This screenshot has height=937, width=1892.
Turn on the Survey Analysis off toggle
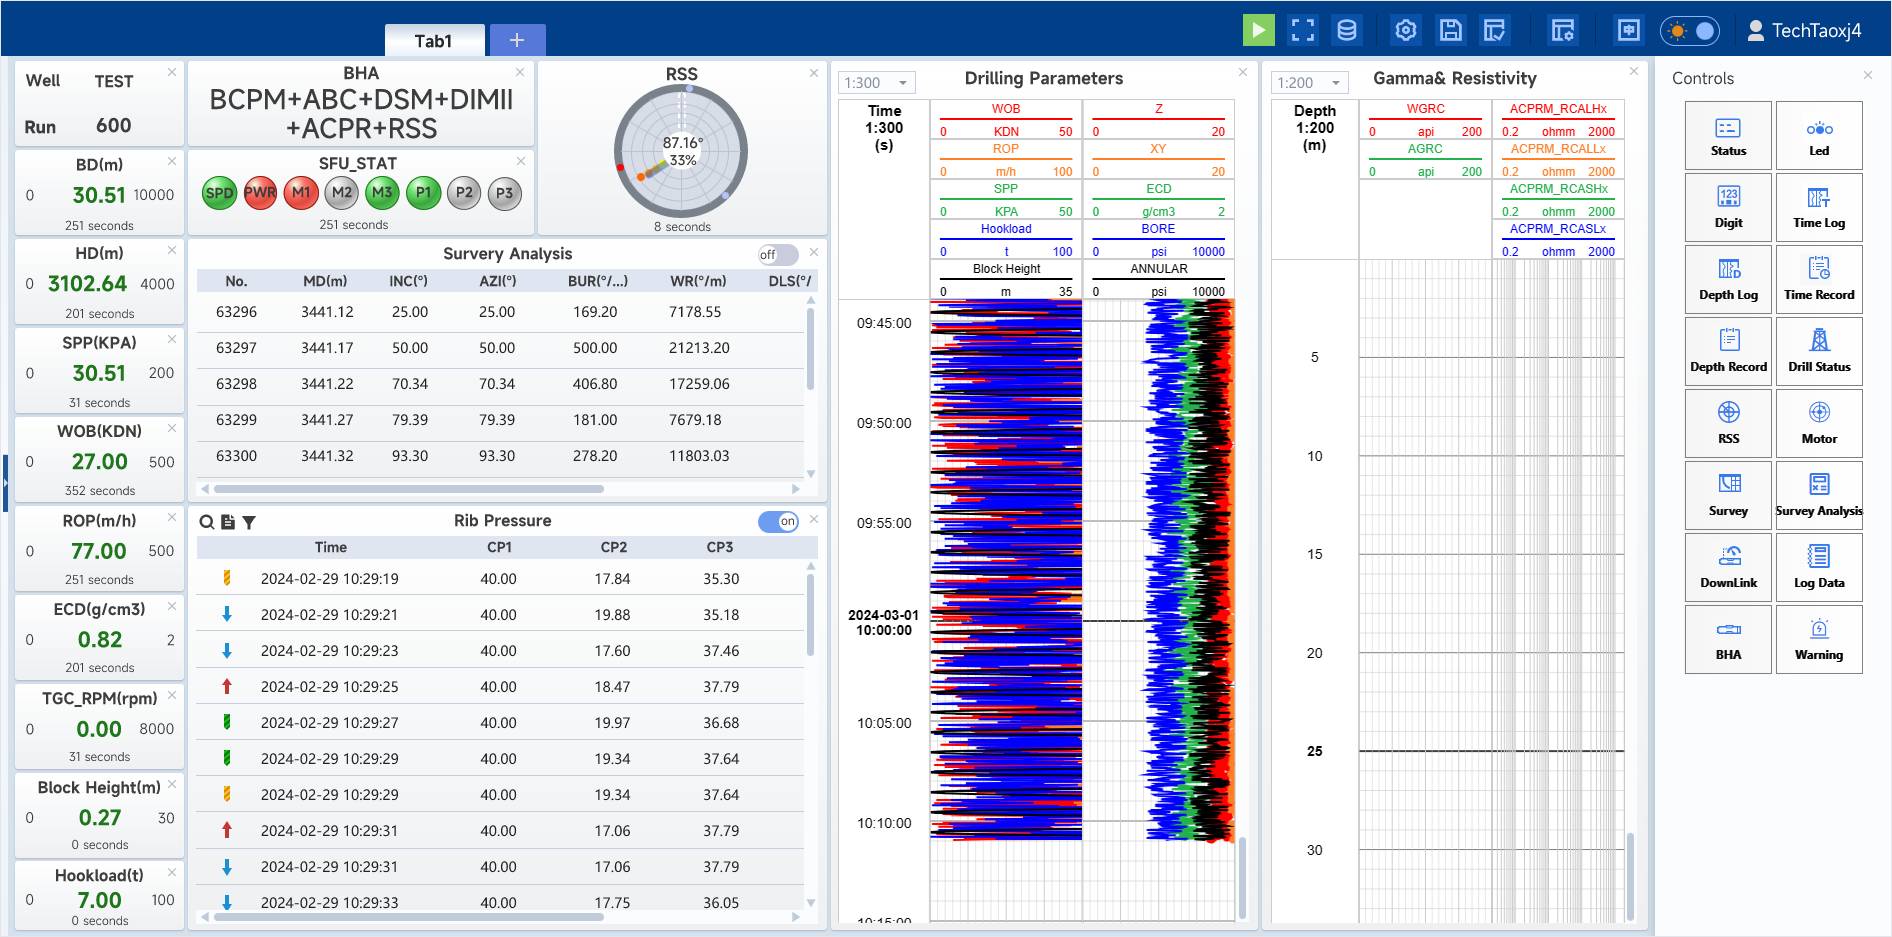click(x=778, y=254)
